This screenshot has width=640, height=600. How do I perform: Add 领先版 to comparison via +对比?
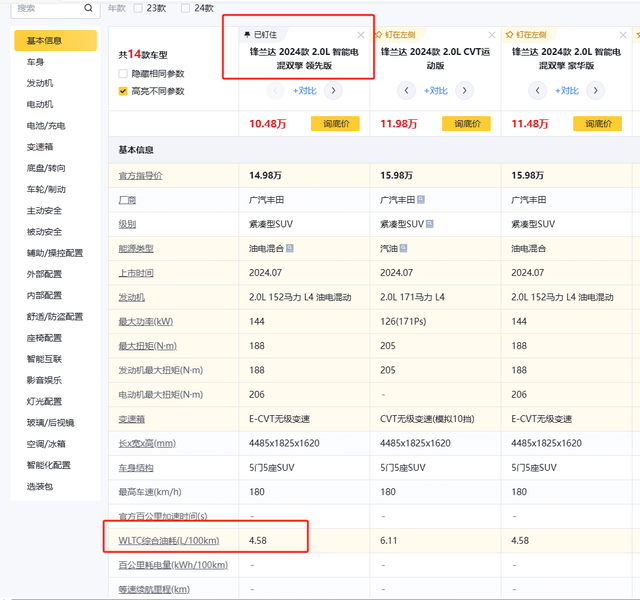304,91
